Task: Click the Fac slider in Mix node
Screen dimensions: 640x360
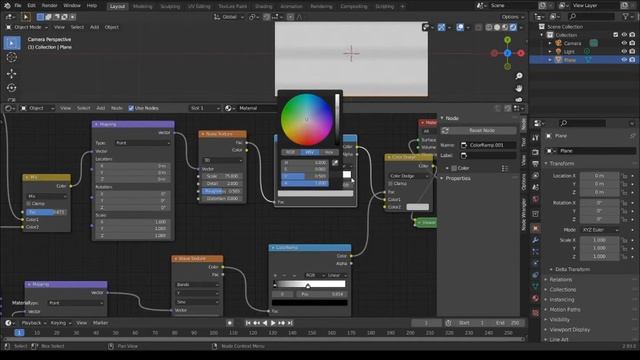Action: pos(47,212)
